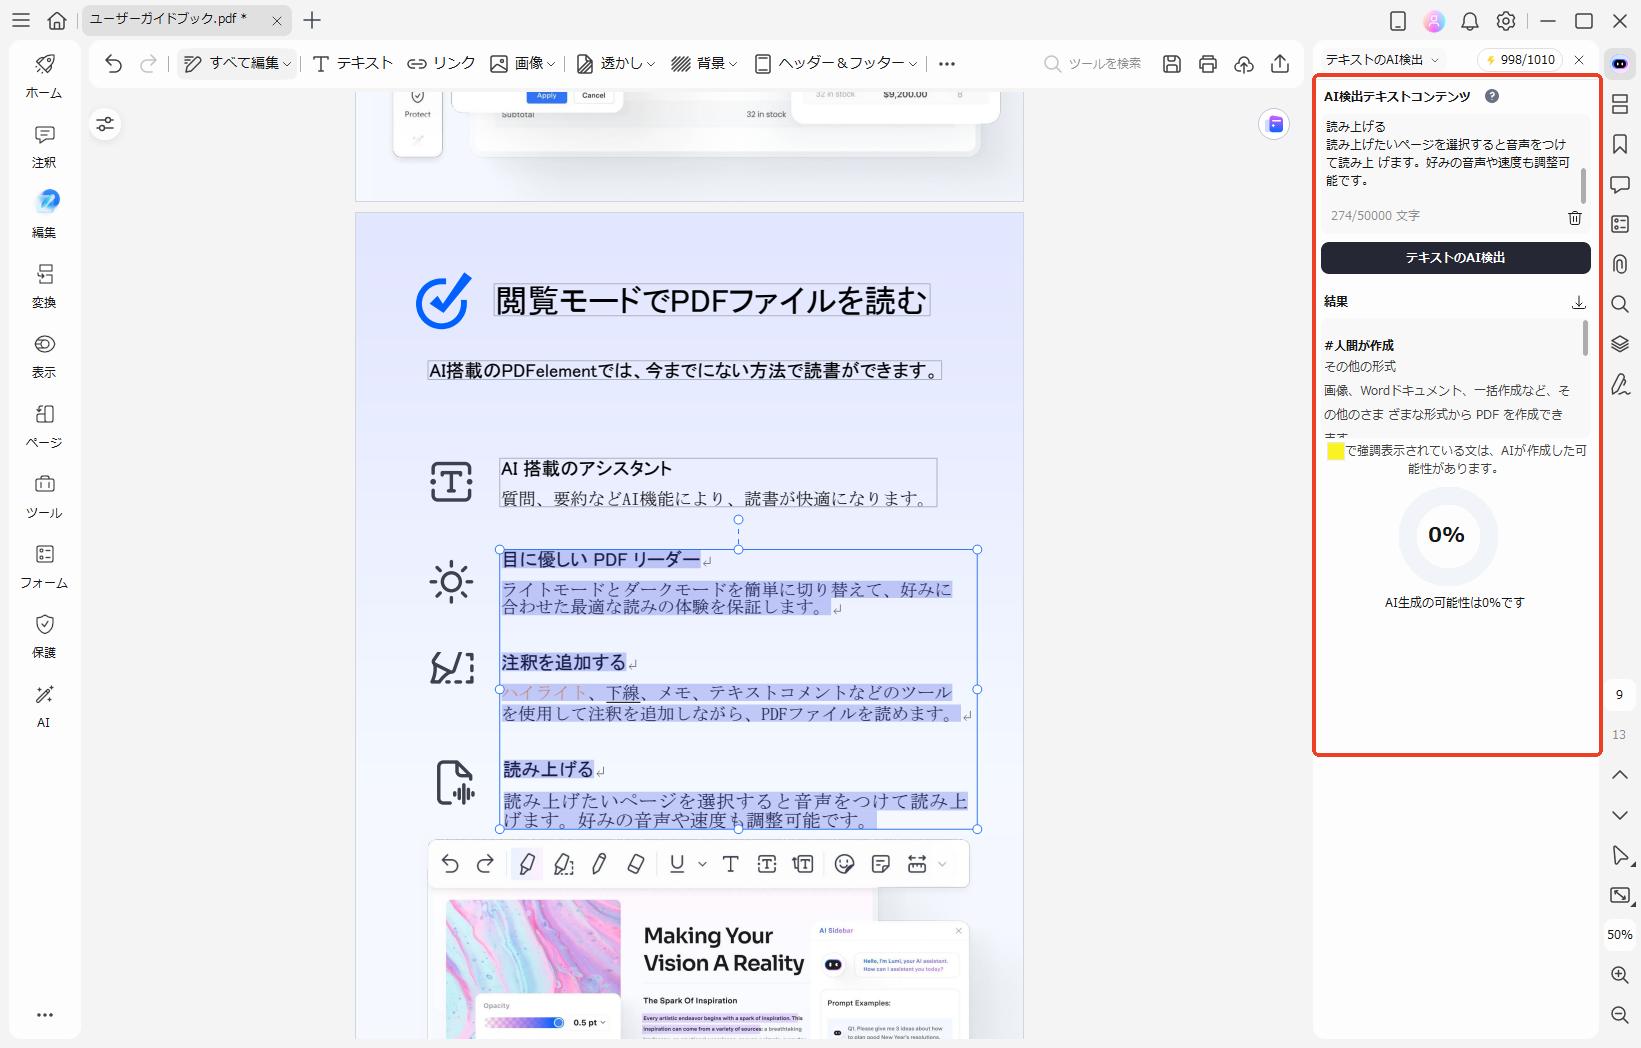Run テキストのAI検出 detection
Image resolution: width=1641 pixels, height=1048 pixels.
click(1455, 258)
